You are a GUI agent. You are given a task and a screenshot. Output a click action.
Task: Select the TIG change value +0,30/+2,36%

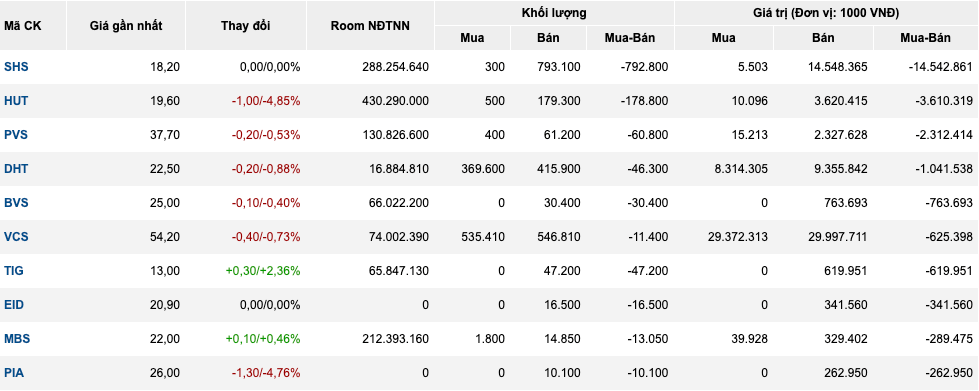coord(263,270)
